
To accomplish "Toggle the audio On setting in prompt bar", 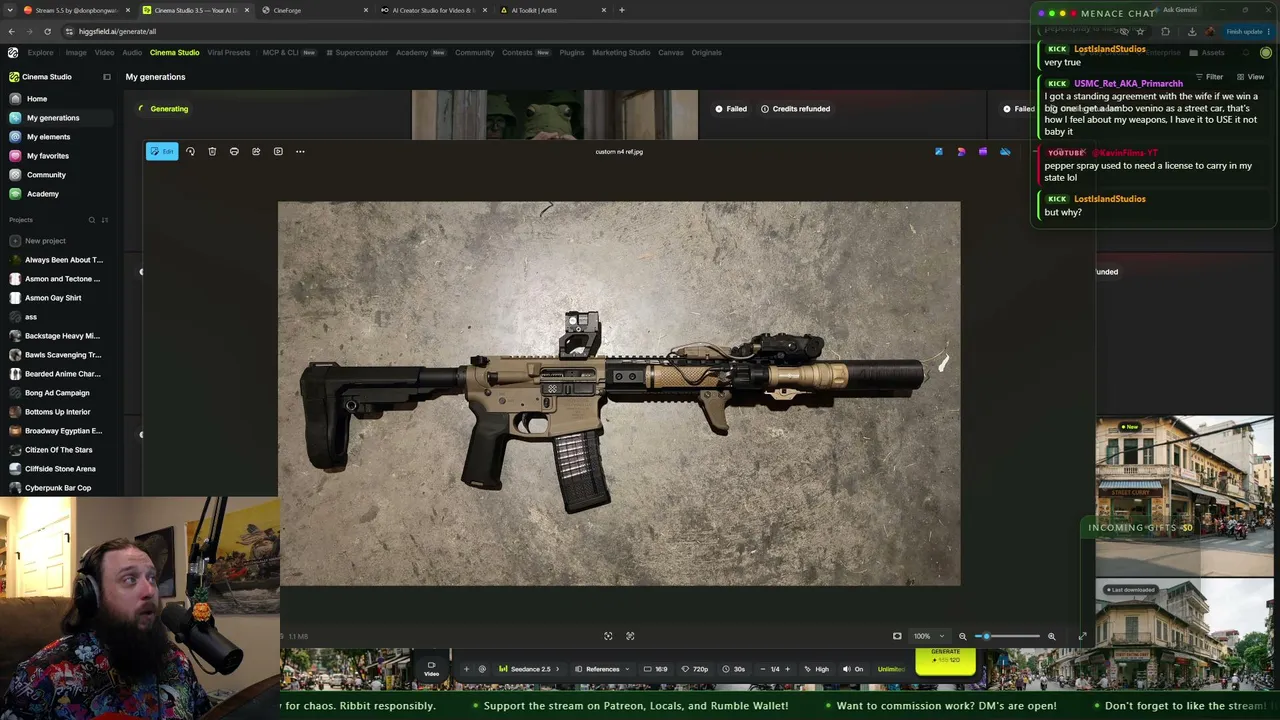I will pyautogui.click(x=853, y=669).
